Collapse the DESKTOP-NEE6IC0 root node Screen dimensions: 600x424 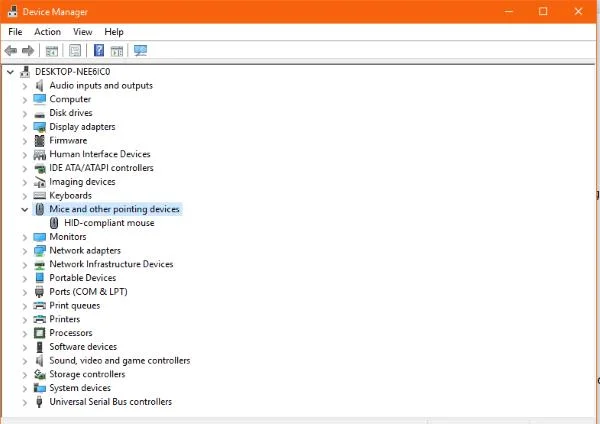tap(10, 72)
